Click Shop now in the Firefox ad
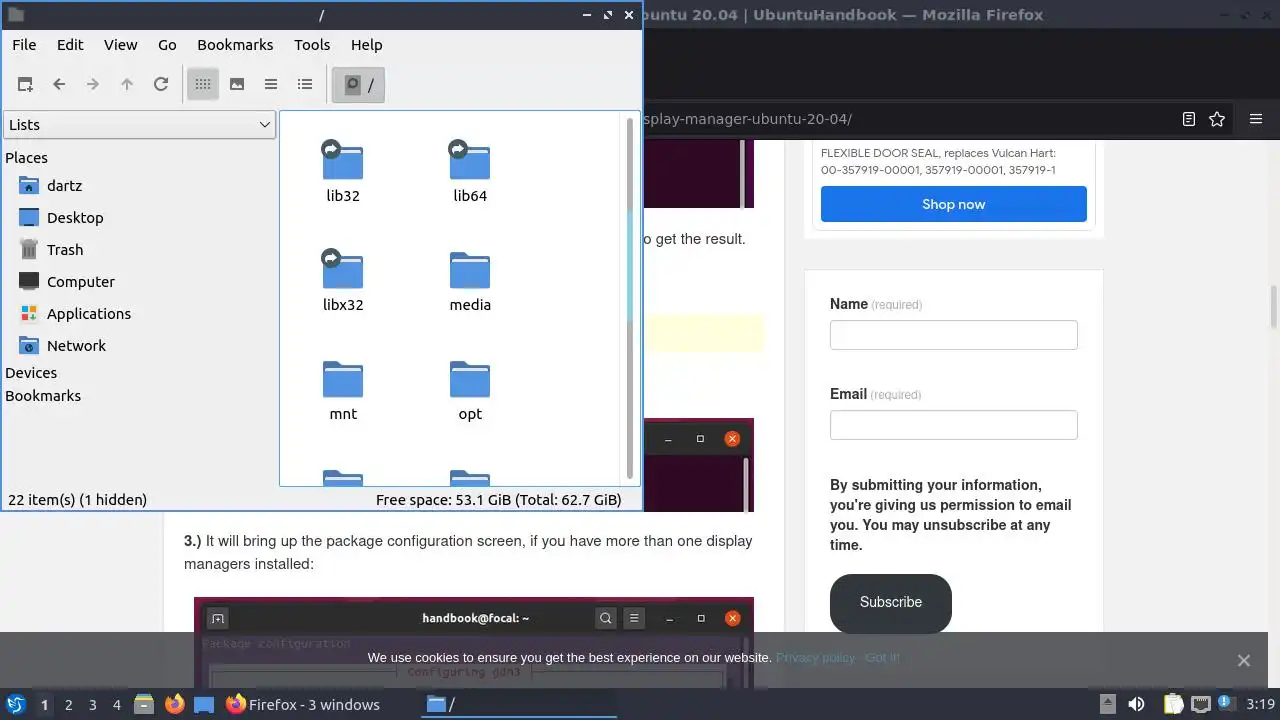 [x=953, y=204]
